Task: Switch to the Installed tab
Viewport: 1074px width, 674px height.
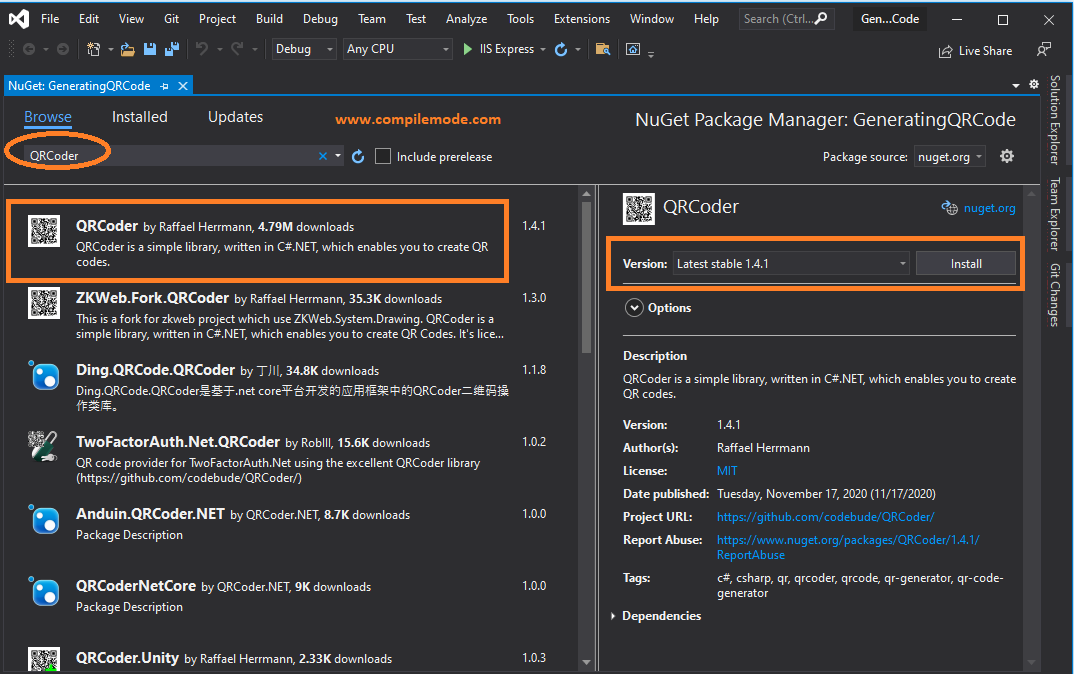Action: point(139,116)
